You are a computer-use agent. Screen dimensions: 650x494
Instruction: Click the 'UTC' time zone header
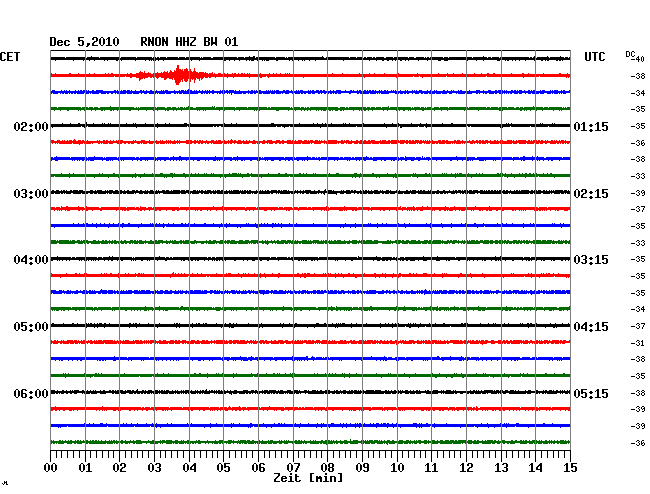point(594,57)
